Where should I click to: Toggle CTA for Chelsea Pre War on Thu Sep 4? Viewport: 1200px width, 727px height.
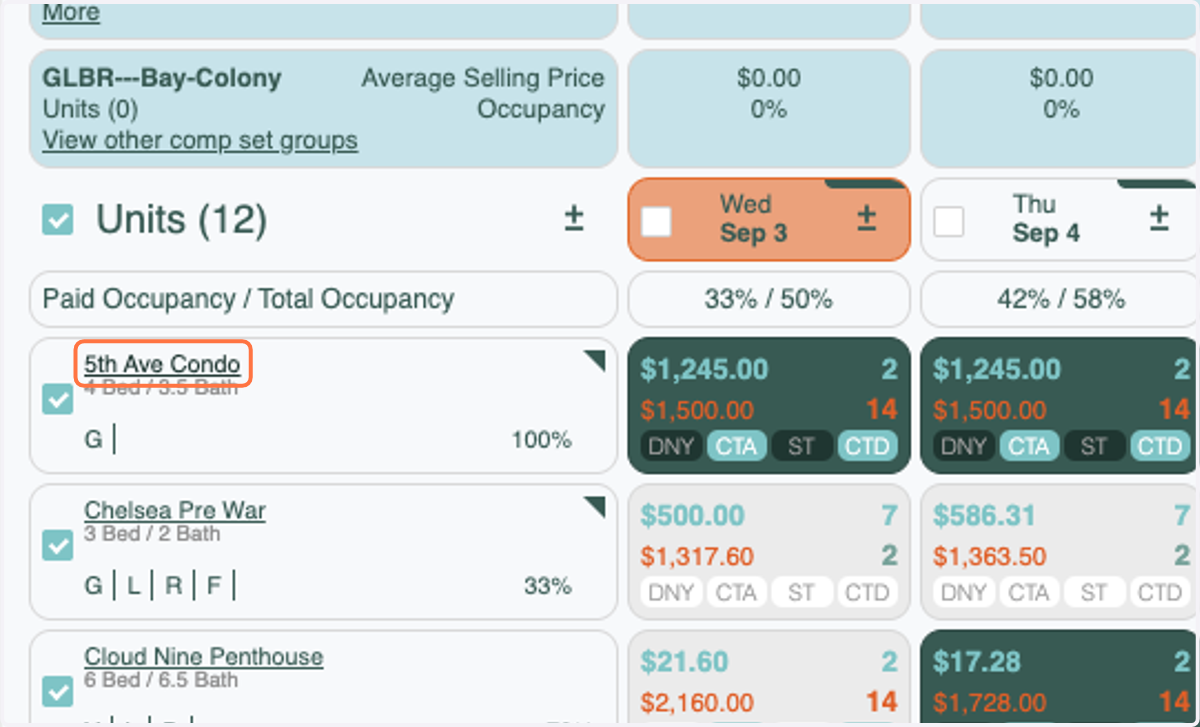coord(1029,593)
